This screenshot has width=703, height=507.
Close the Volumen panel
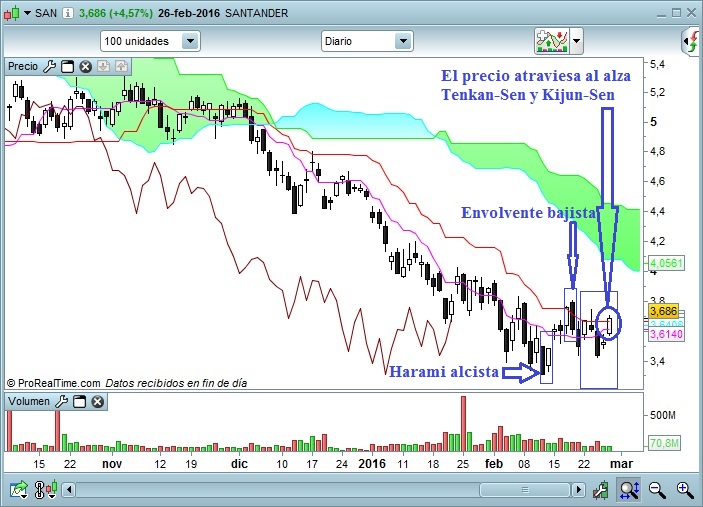point(97,401)
